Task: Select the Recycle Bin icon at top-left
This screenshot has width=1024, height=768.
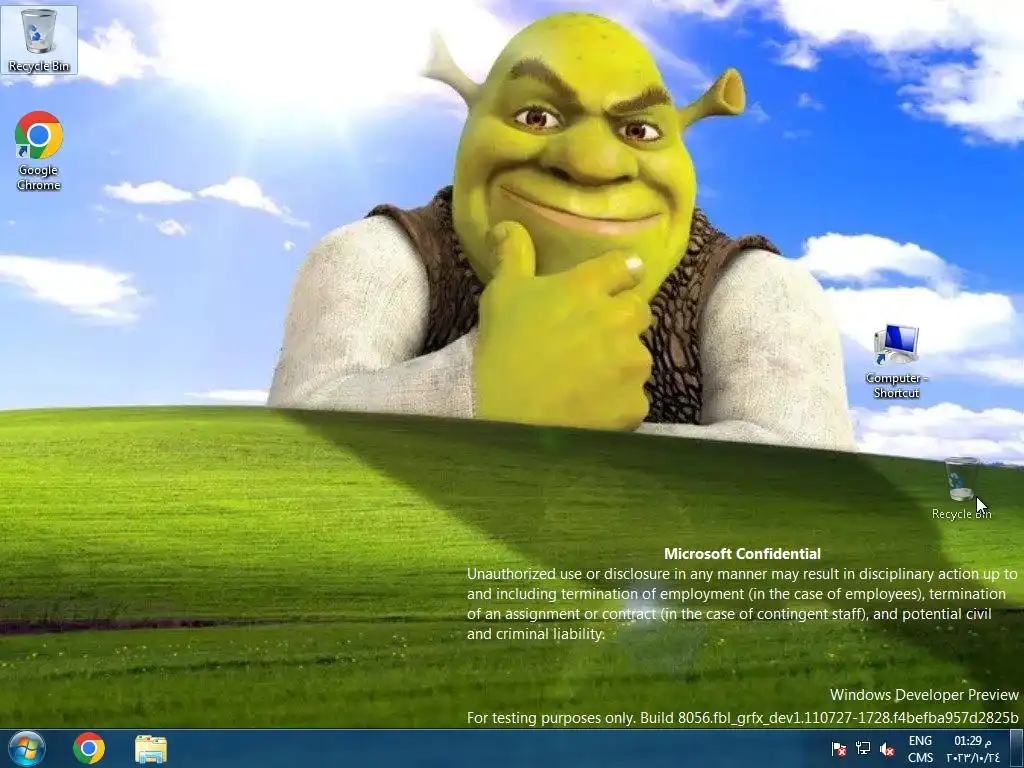Action: tap(39, 40)
